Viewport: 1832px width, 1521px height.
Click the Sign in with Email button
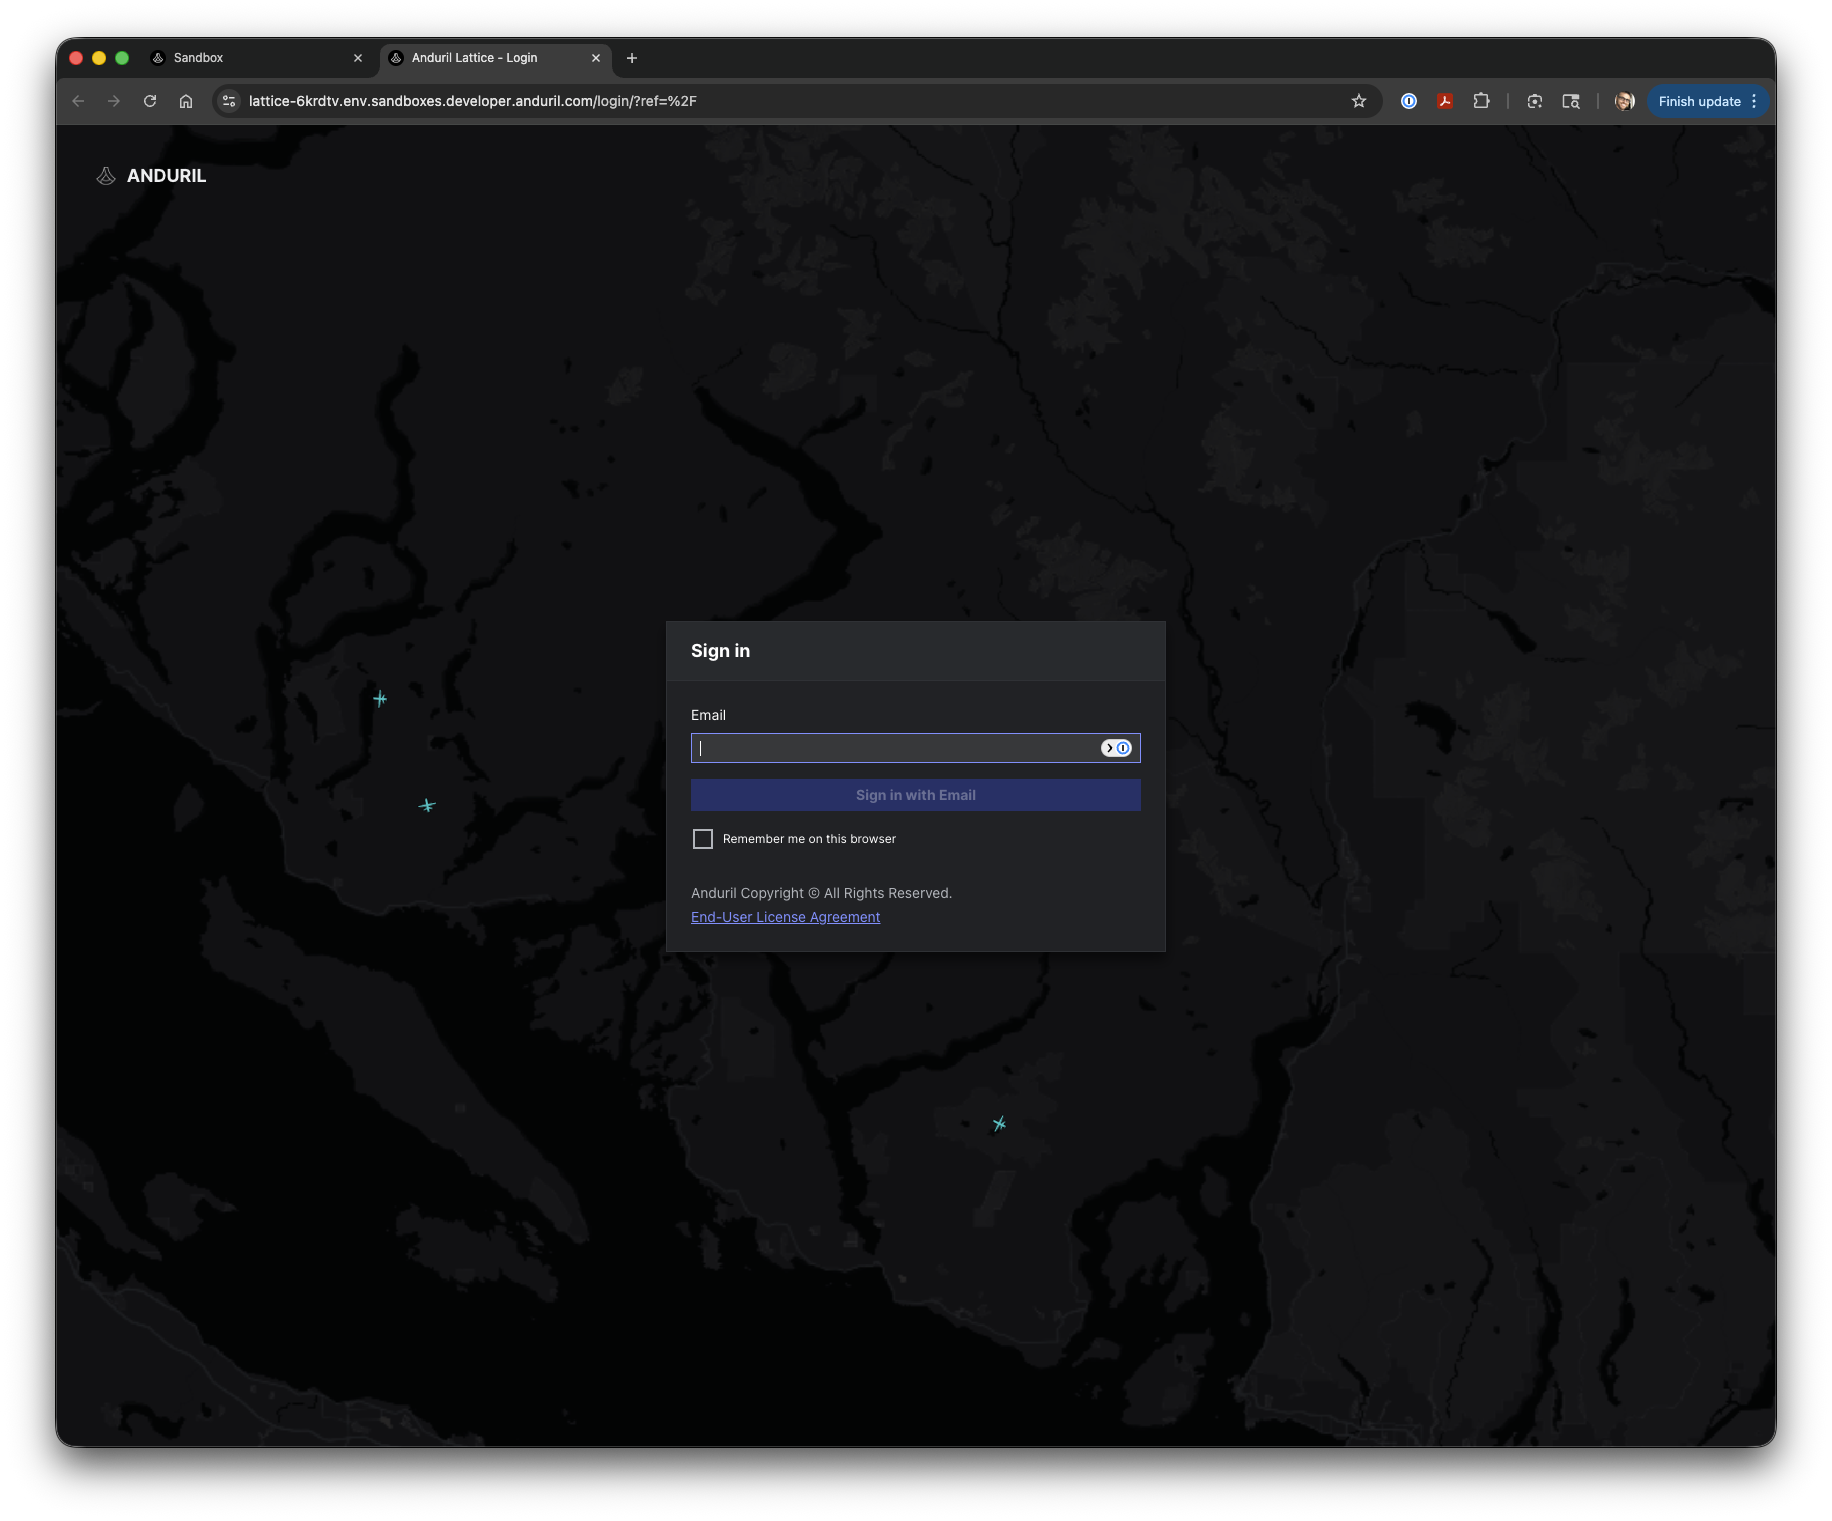tap(915, 795)
